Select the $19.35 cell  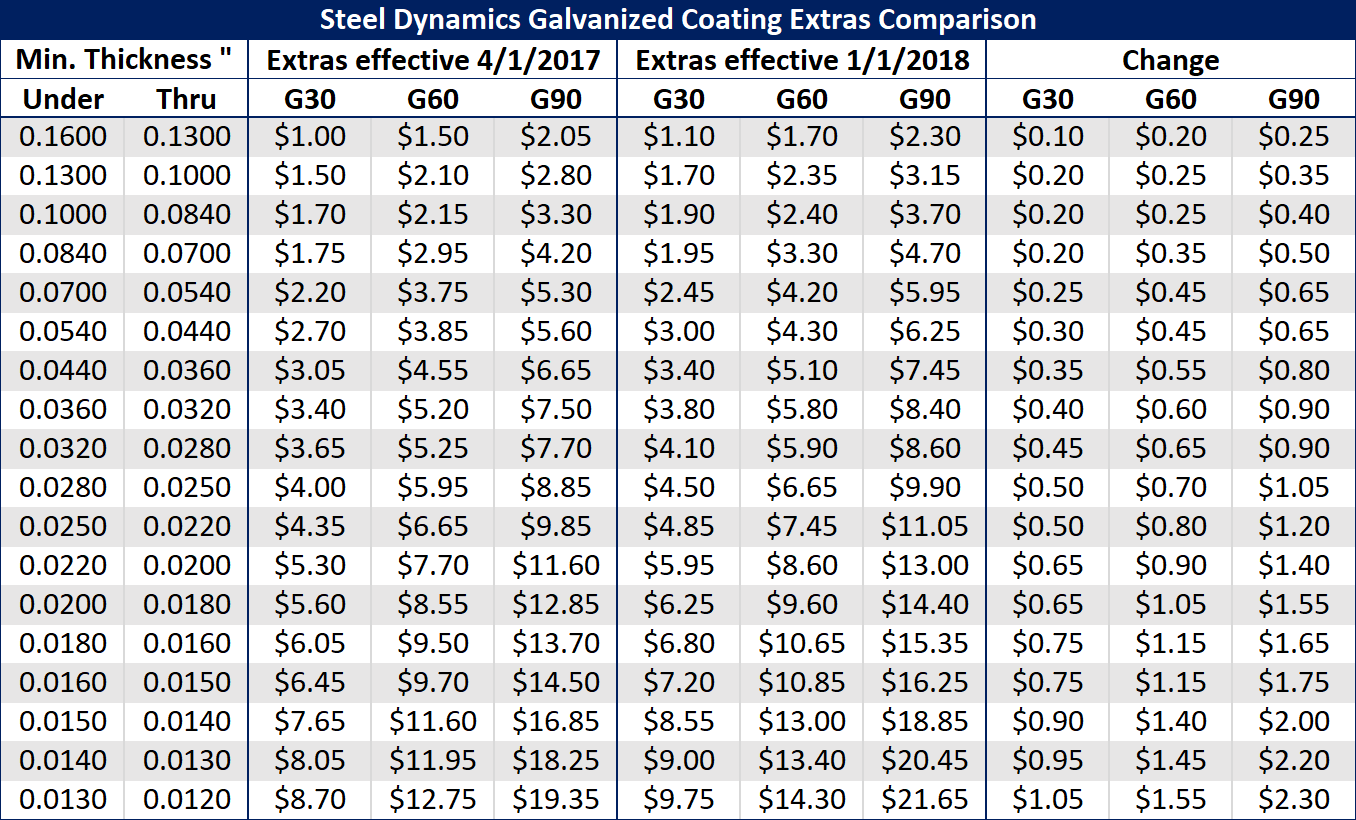(556, 800)
